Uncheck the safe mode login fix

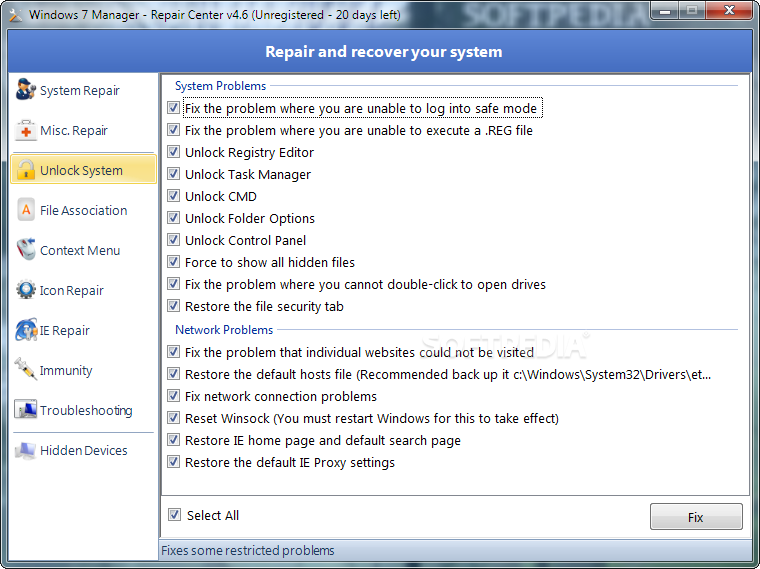173,108
